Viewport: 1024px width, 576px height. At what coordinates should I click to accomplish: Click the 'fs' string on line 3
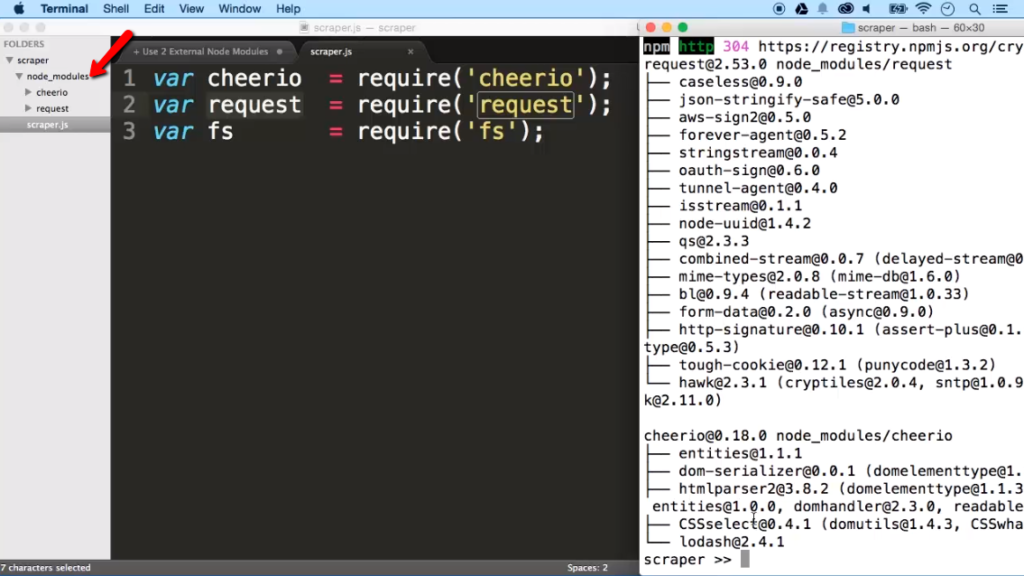(x=492, y=131)
